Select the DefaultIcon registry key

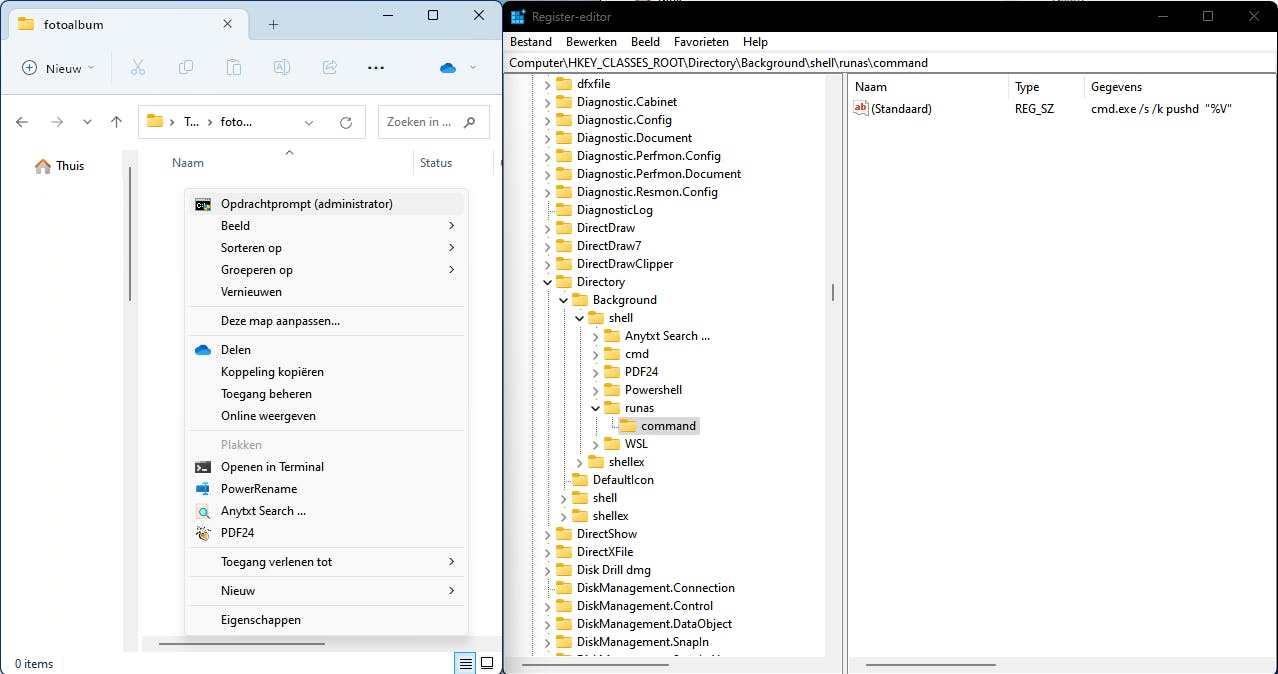click(623, 480)
